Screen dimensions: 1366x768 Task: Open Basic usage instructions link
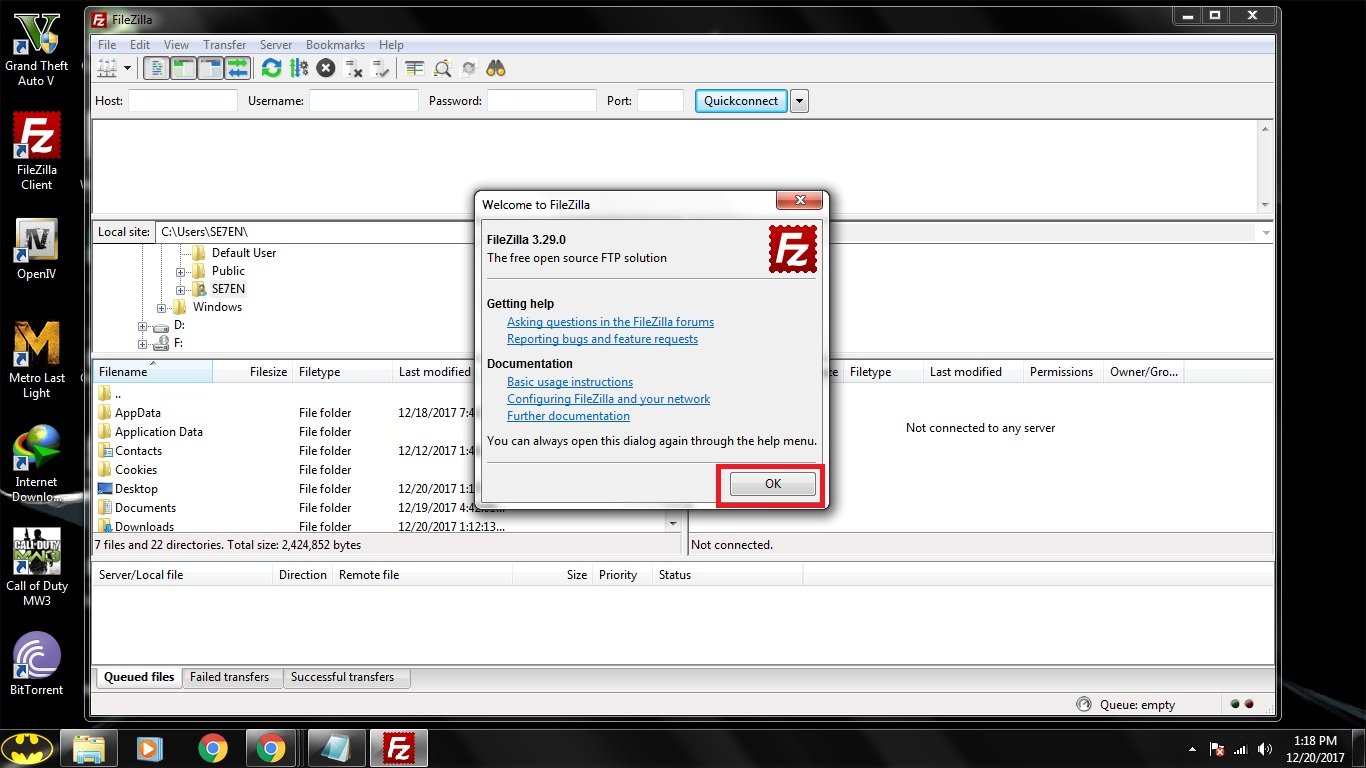(570, 382)
